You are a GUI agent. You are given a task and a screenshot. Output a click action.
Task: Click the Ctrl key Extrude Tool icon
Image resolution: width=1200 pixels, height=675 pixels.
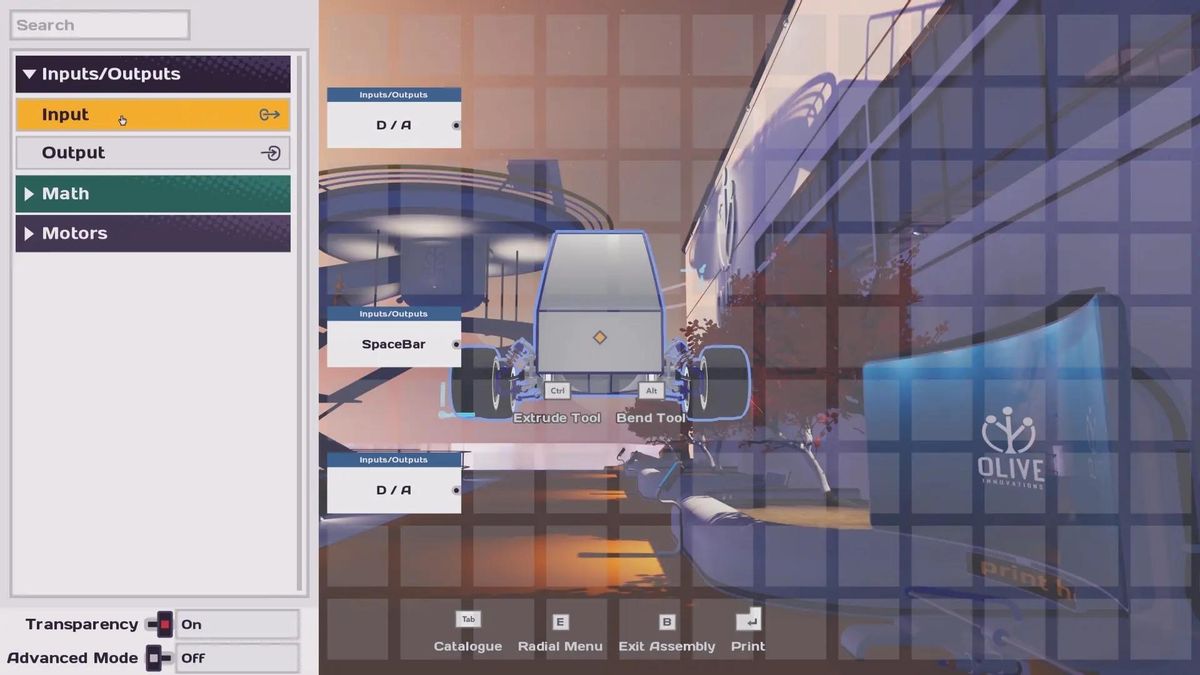tap(557, 391)
